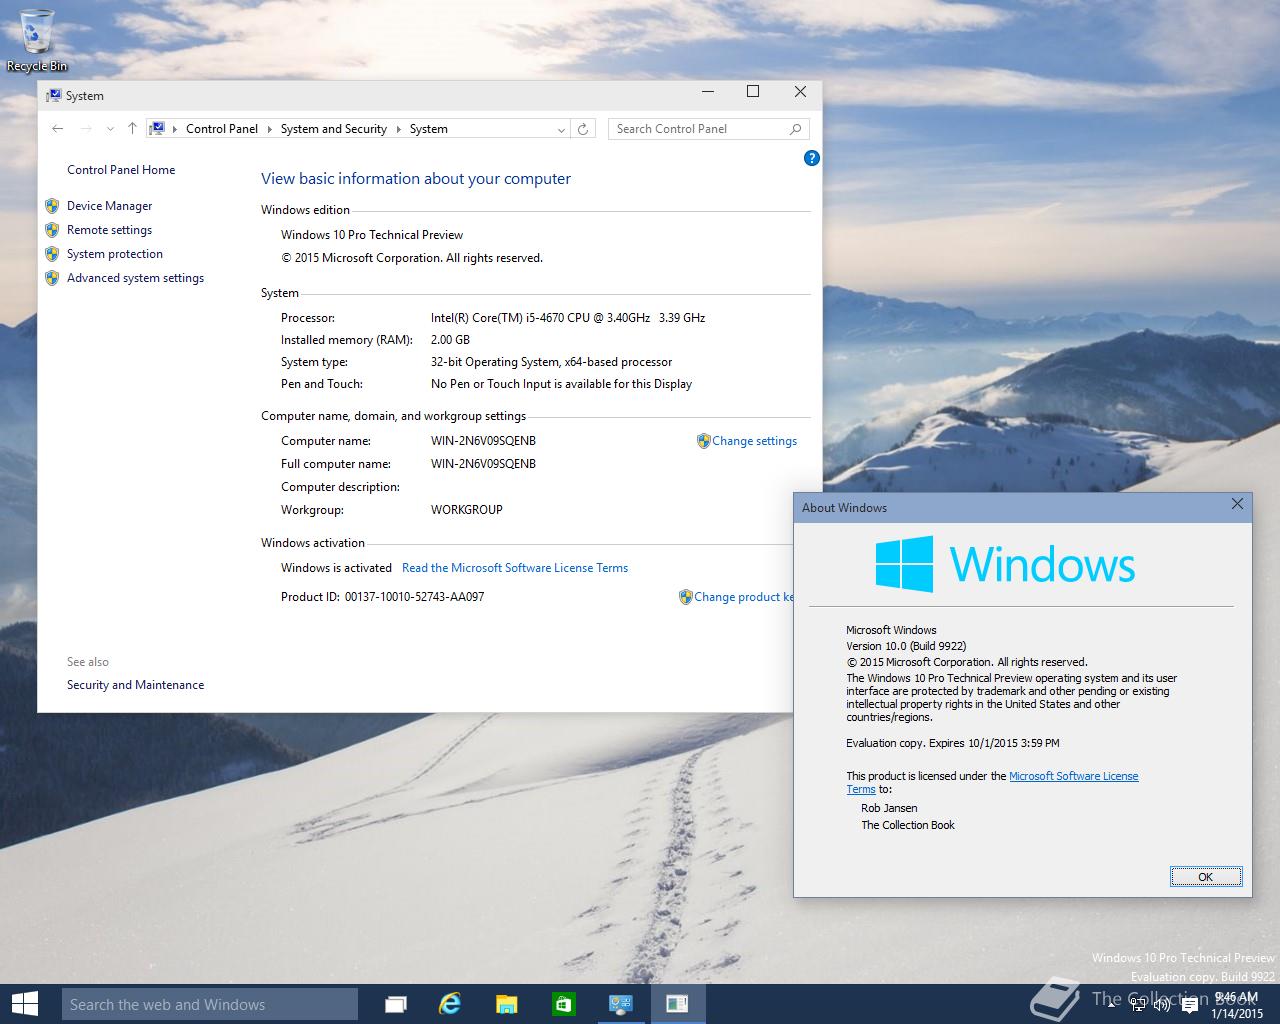Select the Product ID '00137-10010-52743-AA097'

pyautogui.click(x=414, y=597)
